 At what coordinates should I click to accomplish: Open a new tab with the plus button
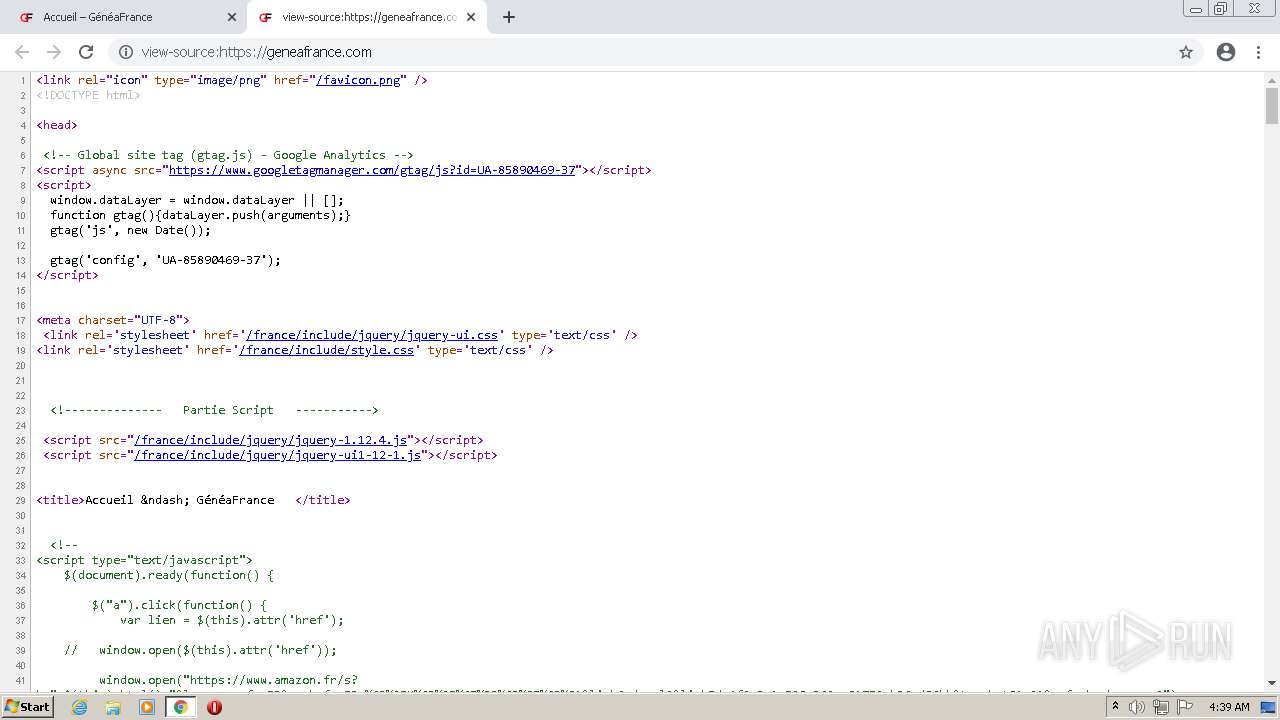click(509, 17)
